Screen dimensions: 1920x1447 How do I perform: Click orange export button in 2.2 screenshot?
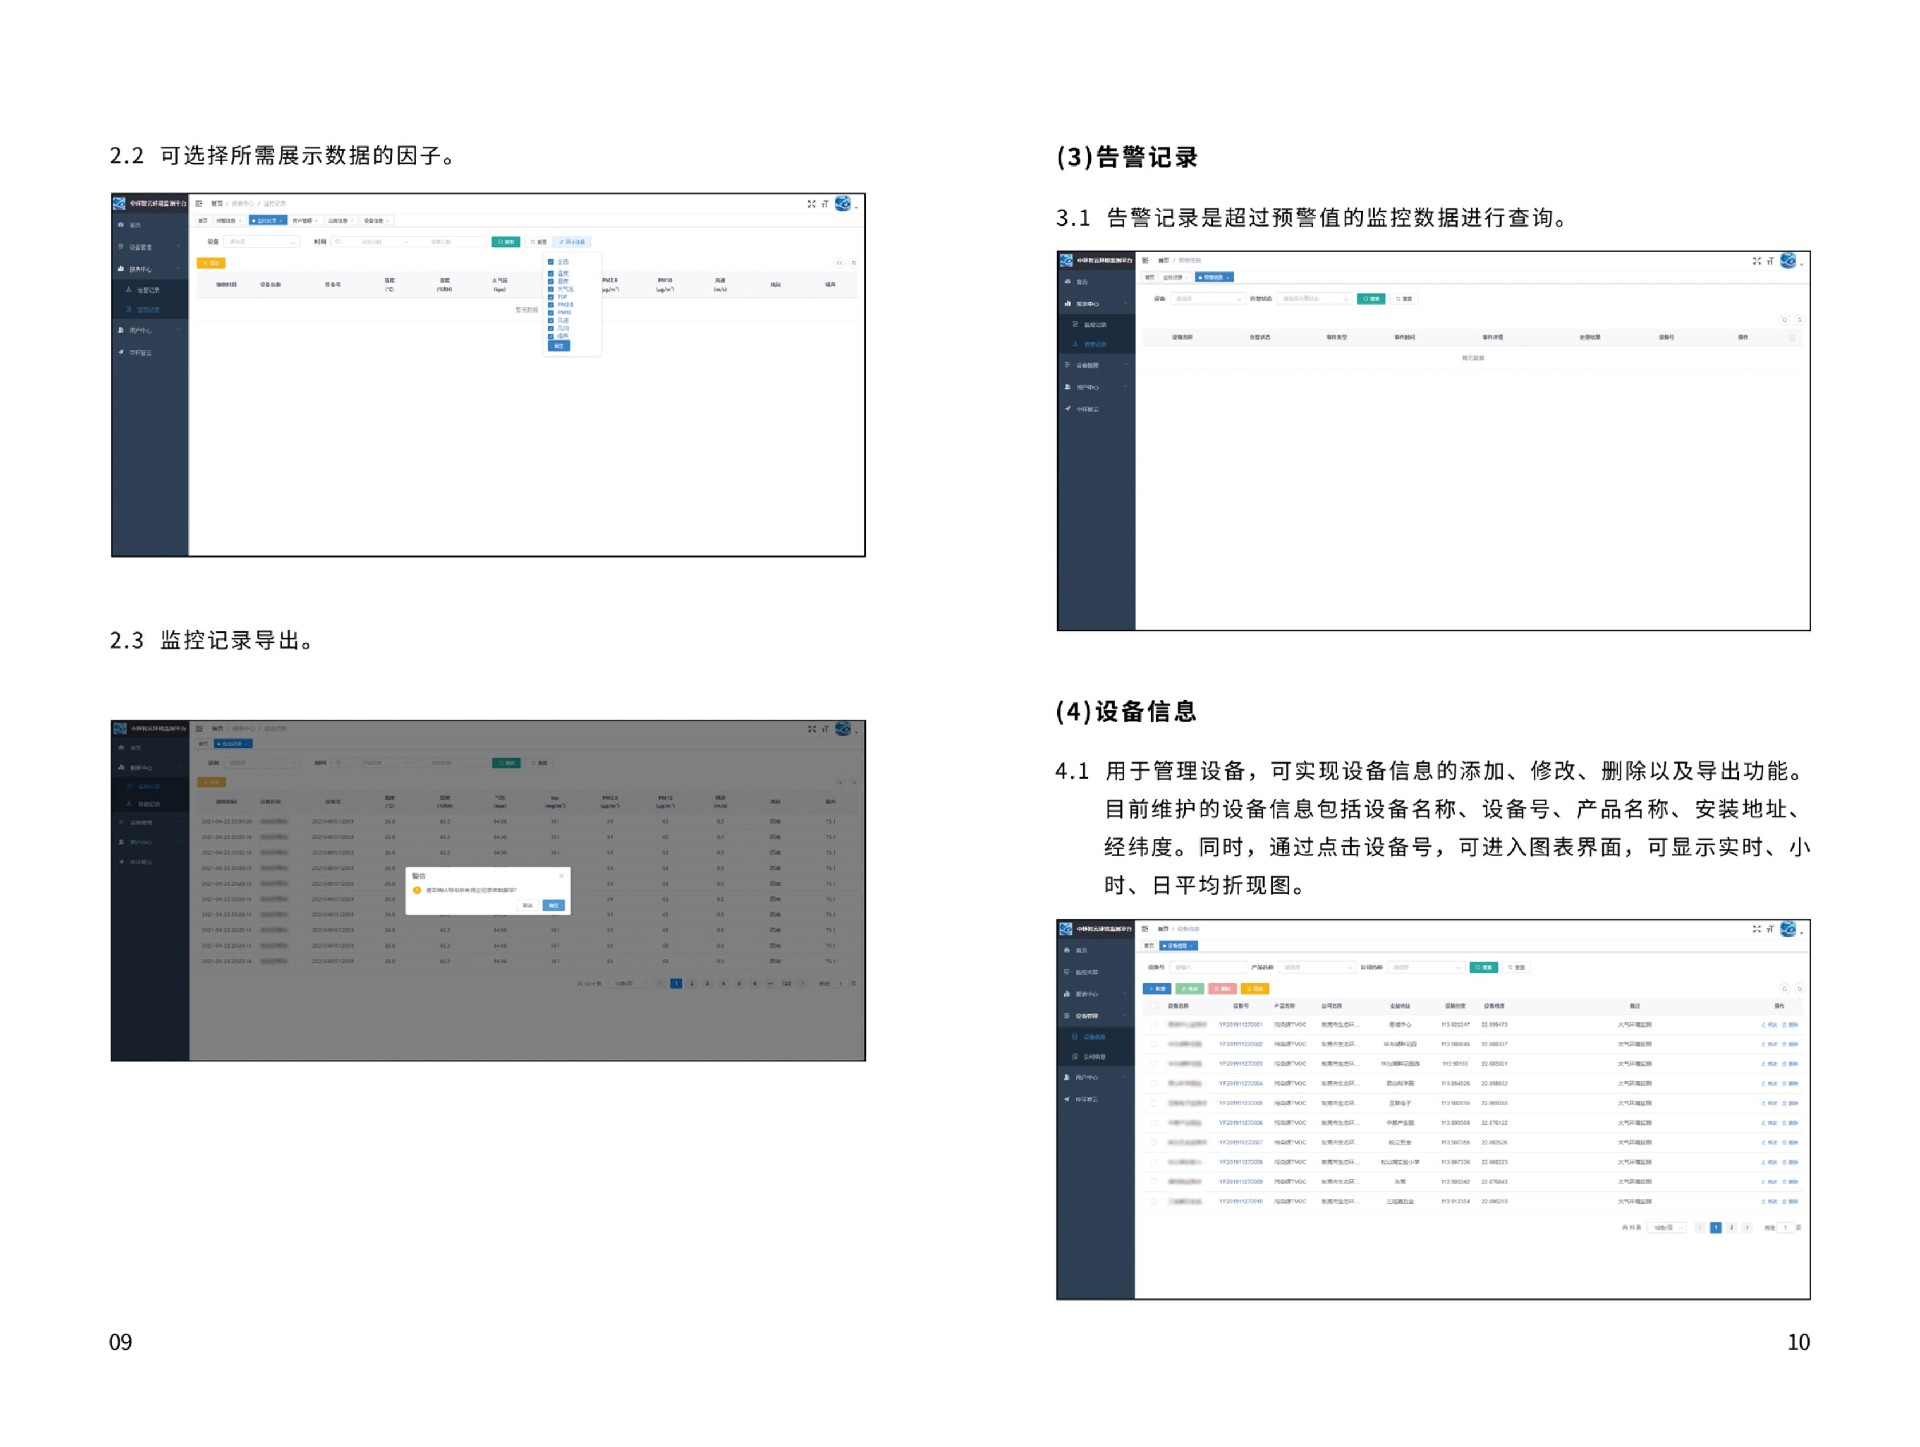(x=211, y=263)
